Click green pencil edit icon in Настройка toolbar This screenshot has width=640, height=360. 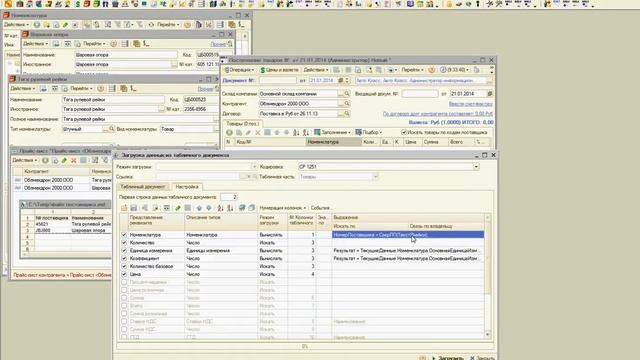178,208
